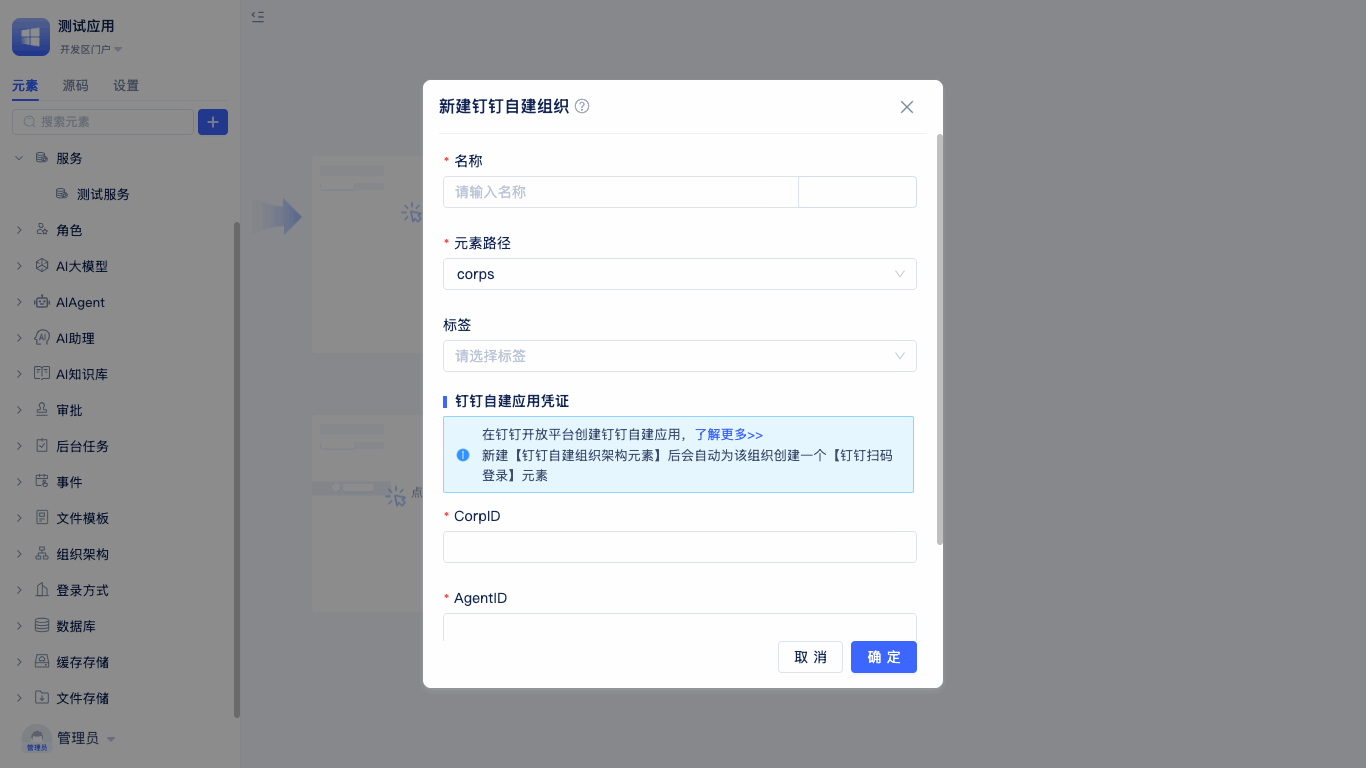This screenshot has width=1366, height=768.
Task: Click the AI助理 category icon
Action: (x=42, y=338)
